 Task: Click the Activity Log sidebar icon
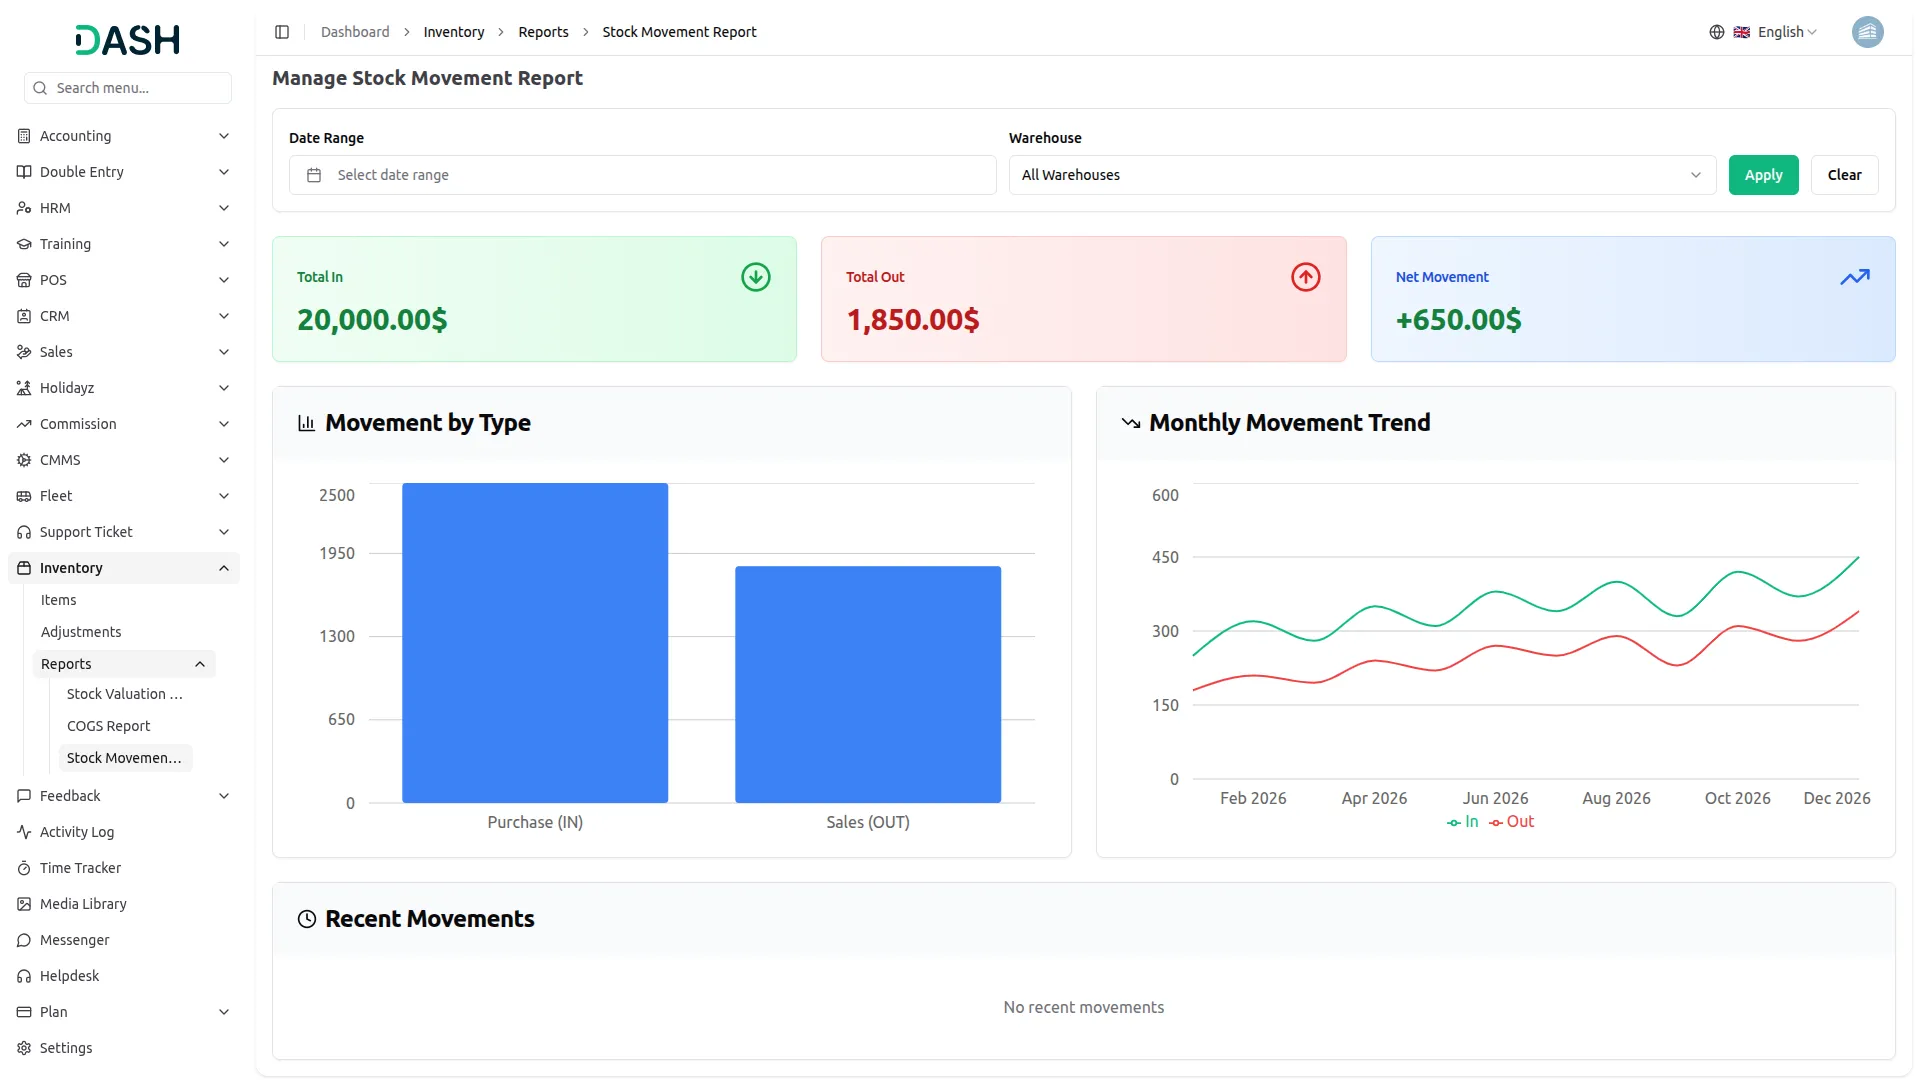tap(24, 832)
